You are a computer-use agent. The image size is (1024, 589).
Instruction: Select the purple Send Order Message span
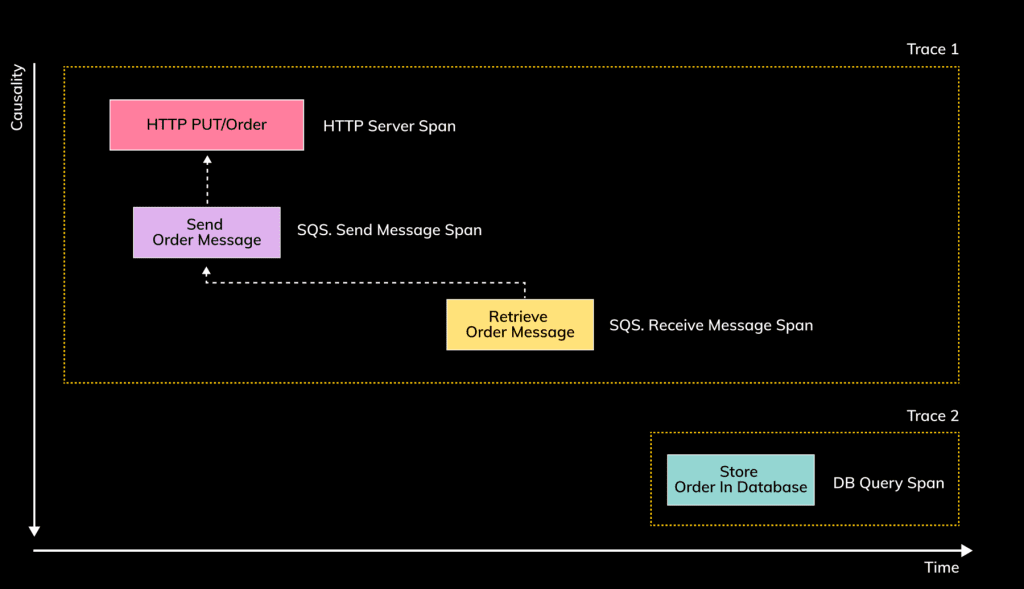pos(206,232)
